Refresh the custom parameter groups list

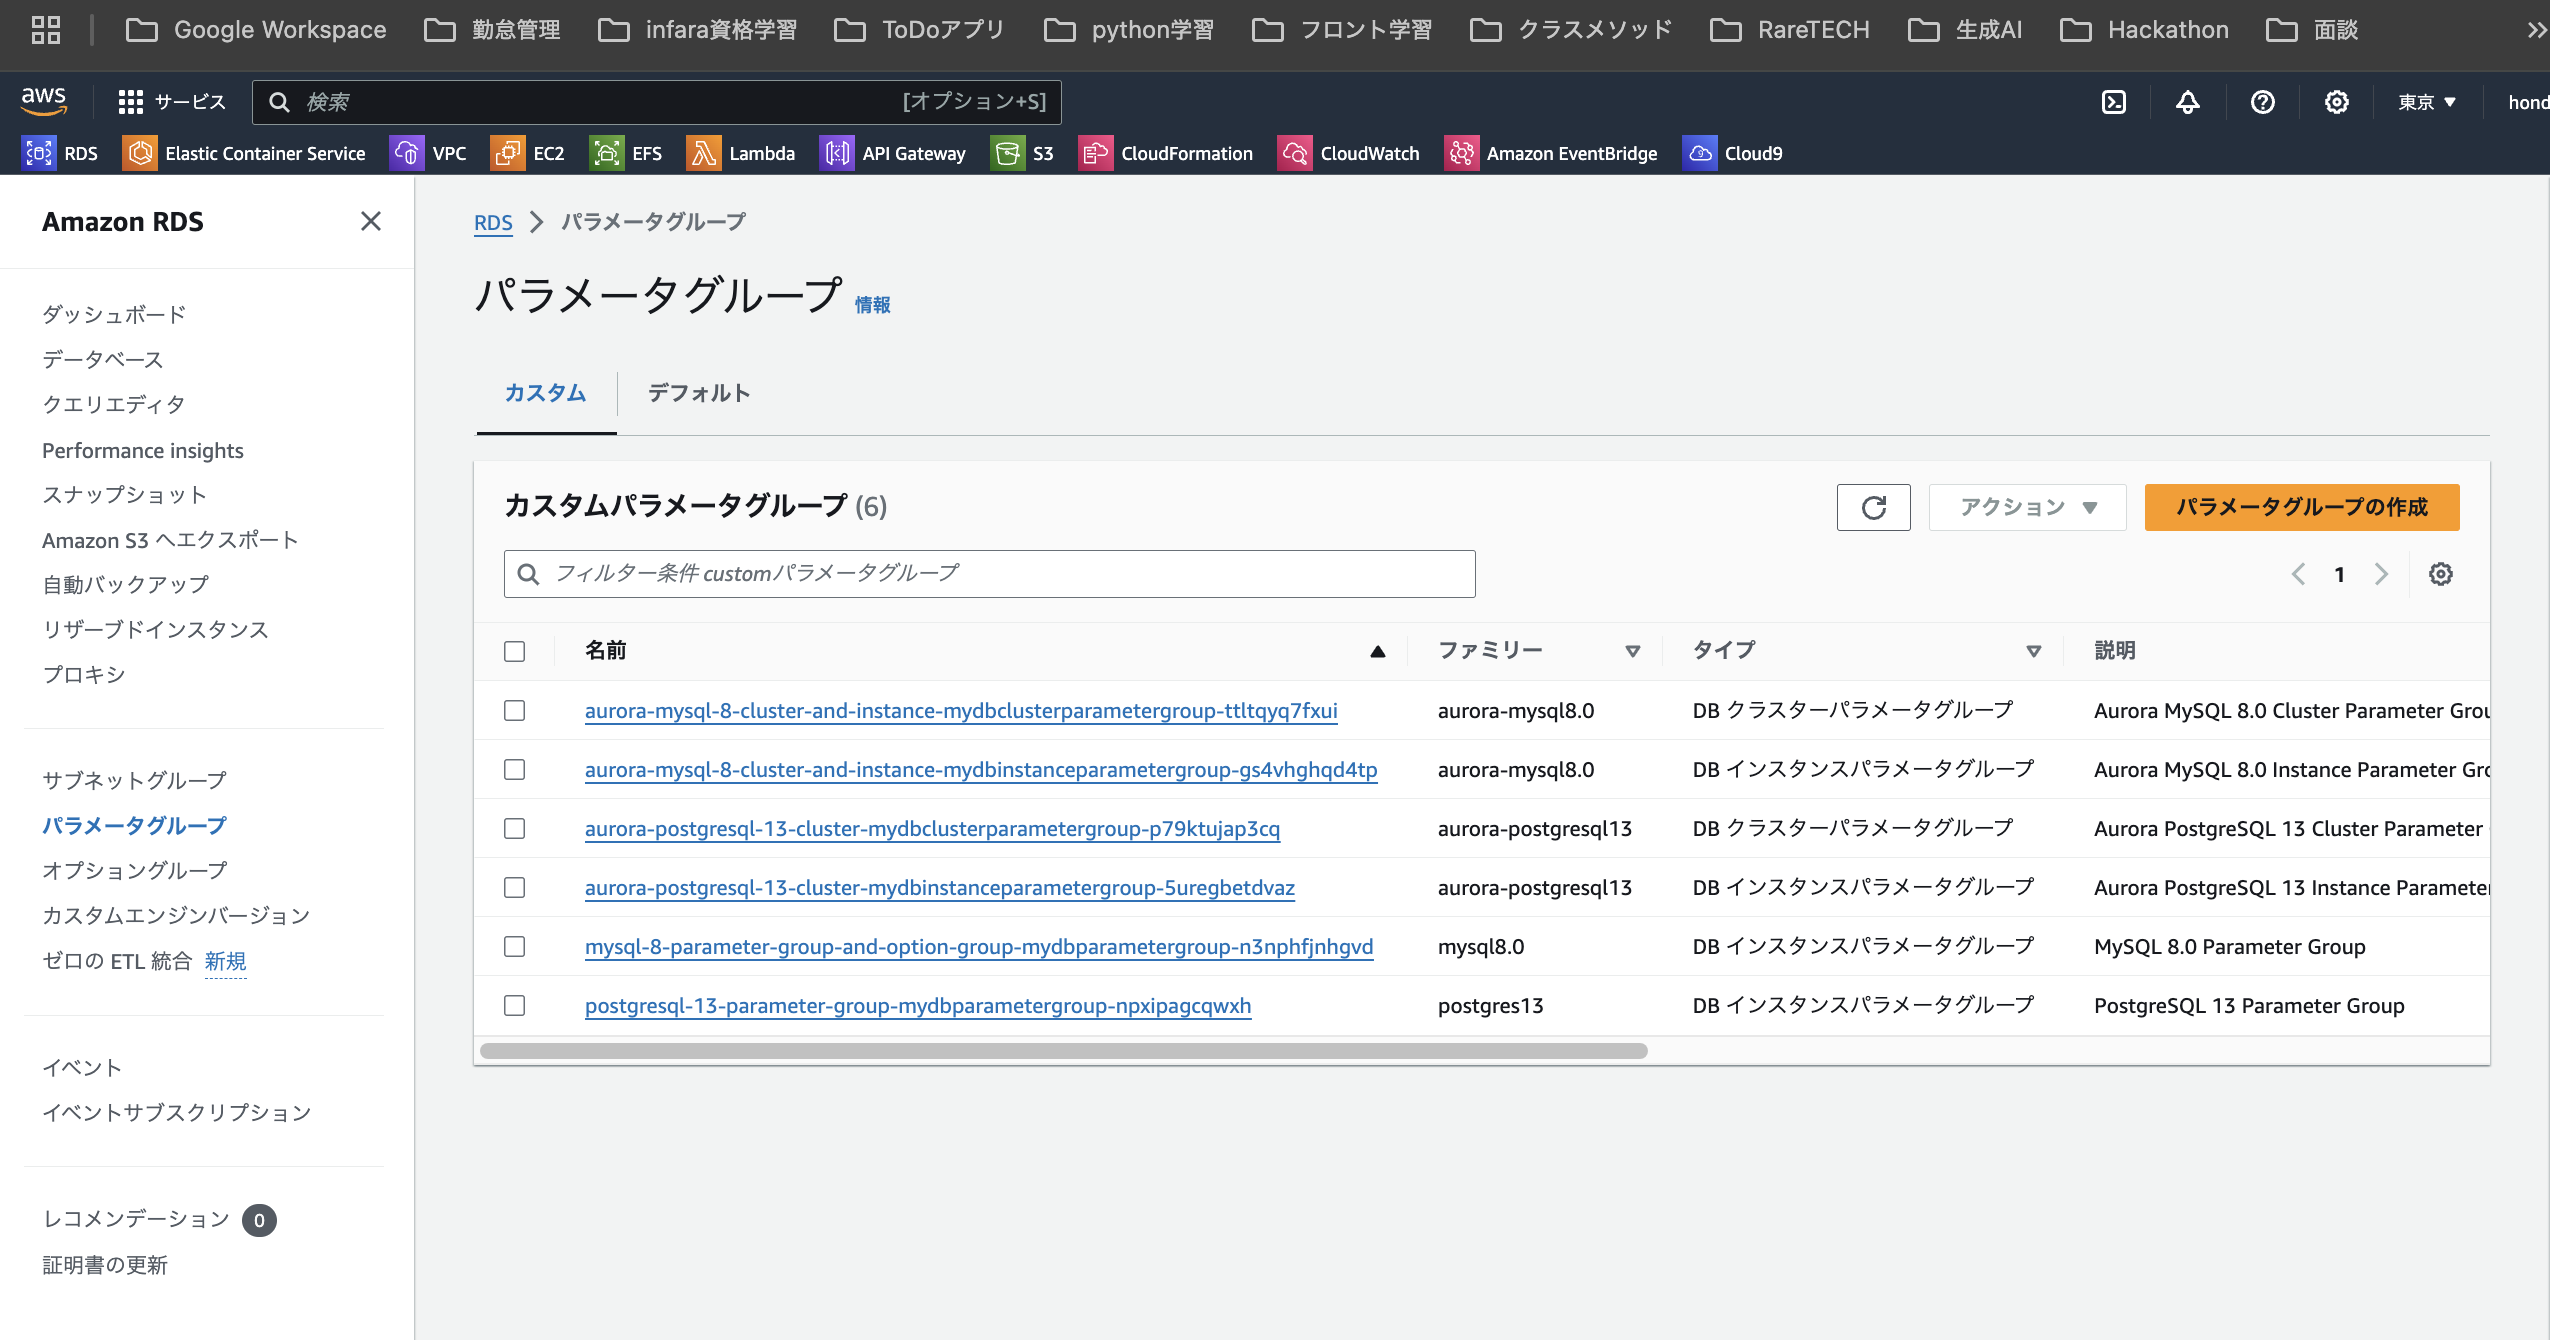(x=1873, y=507)
